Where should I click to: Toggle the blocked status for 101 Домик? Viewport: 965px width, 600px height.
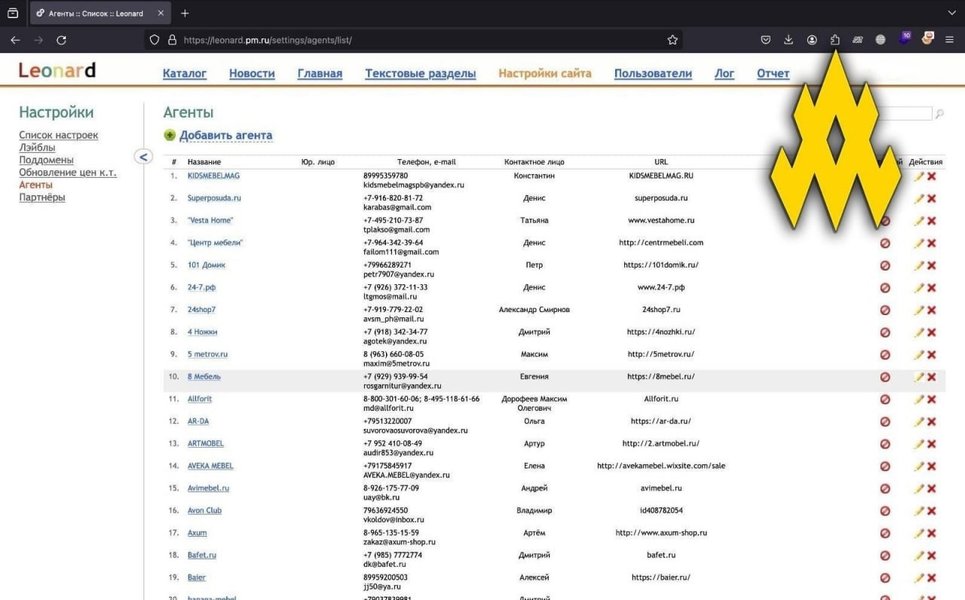[x=885, y=265]
